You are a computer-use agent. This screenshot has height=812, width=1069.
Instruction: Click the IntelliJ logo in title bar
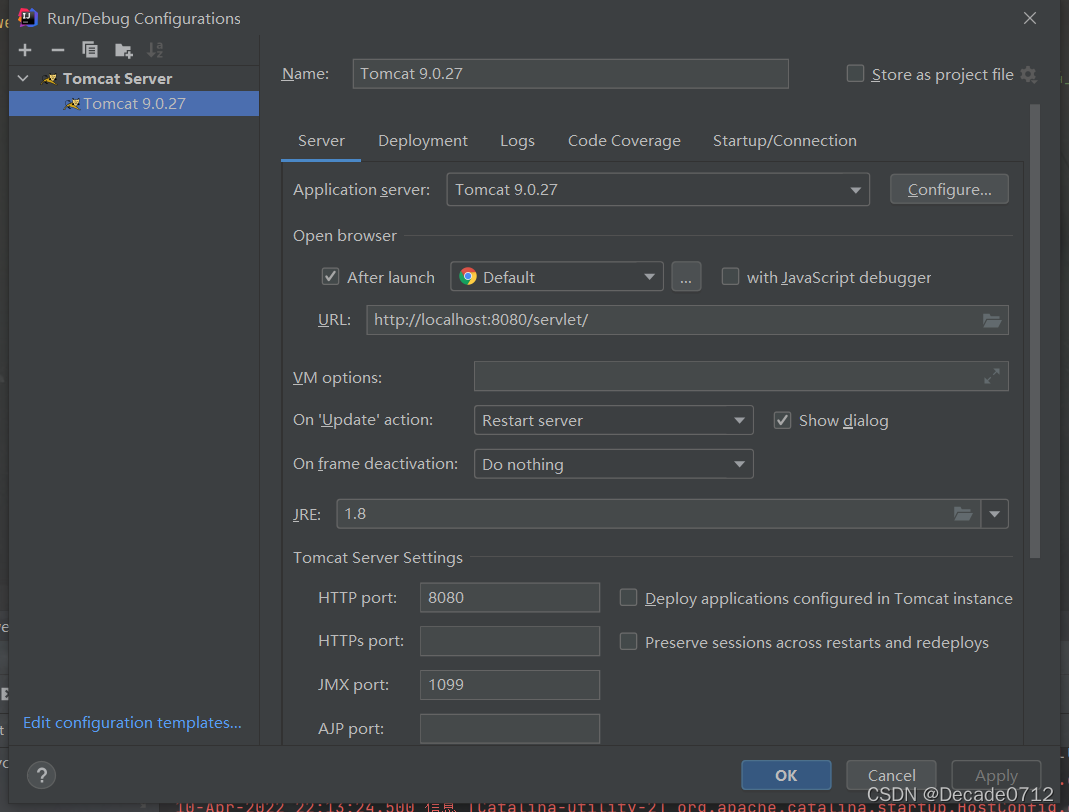pyautogui.click(x=27, y=18)
